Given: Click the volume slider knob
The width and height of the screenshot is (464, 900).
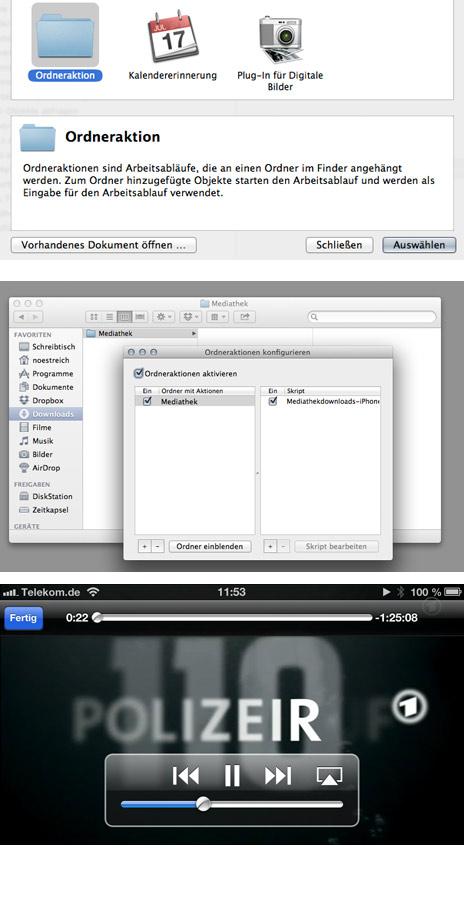Looking at the screenshot, I should 203,804.
